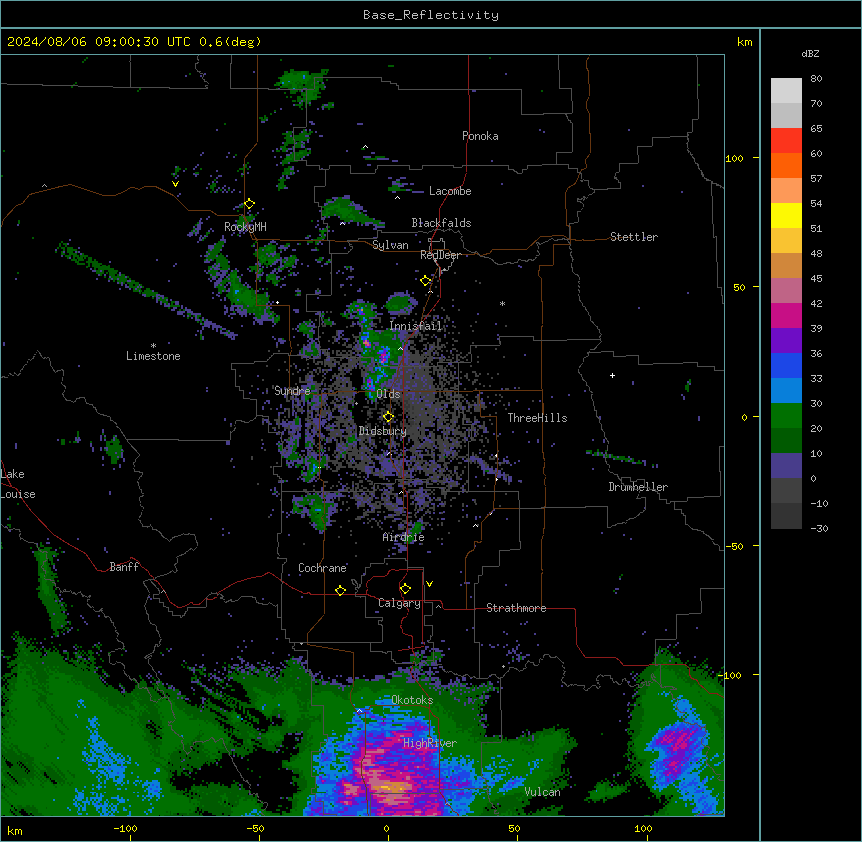
Task: Click the Lacombe city label
Action: pos(450,191)
